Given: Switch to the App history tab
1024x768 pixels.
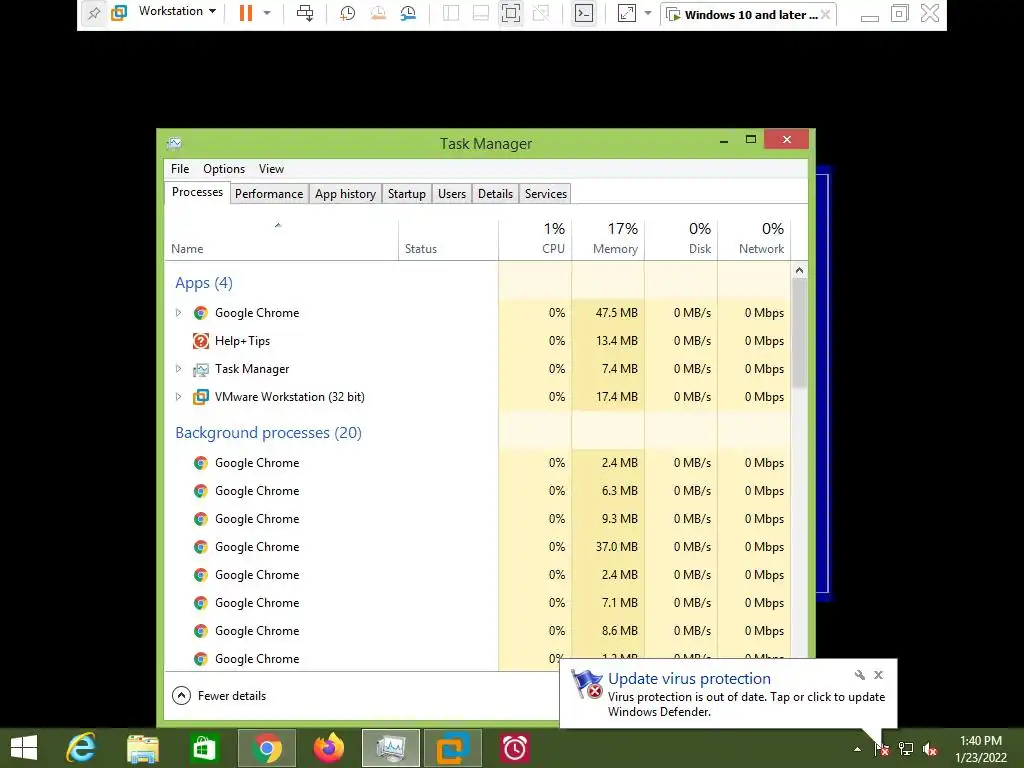Looking at the screenshot, I should pyautogui.click(x=345, y=194).
